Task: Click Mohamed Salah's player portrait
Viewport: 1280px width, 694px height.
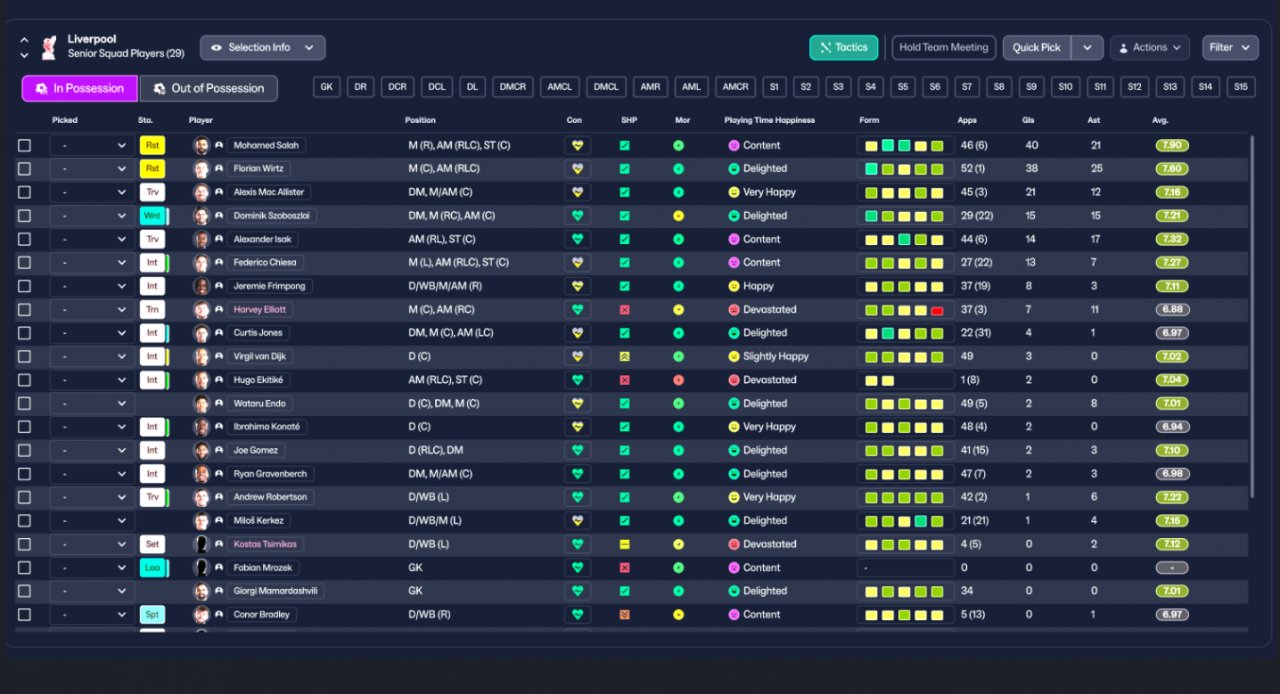Action: tap(202, 145)
